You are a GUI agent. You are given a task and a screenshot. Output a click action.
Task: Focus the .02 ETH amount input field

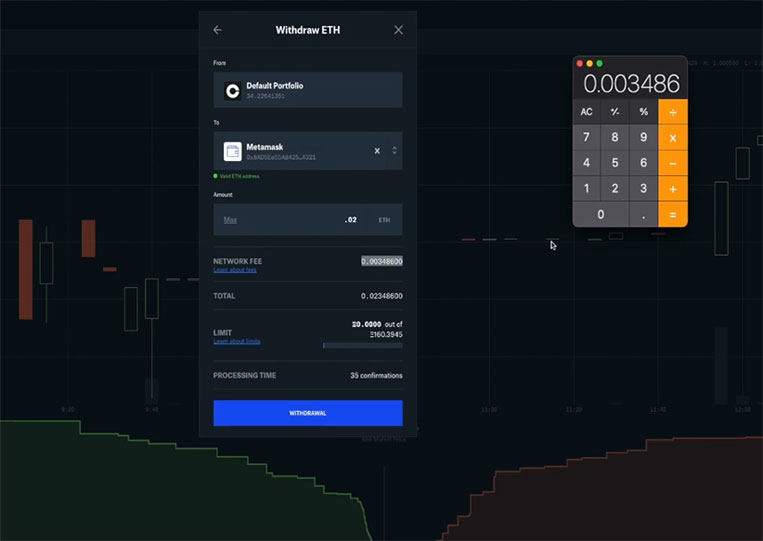(x=308, y=220)
